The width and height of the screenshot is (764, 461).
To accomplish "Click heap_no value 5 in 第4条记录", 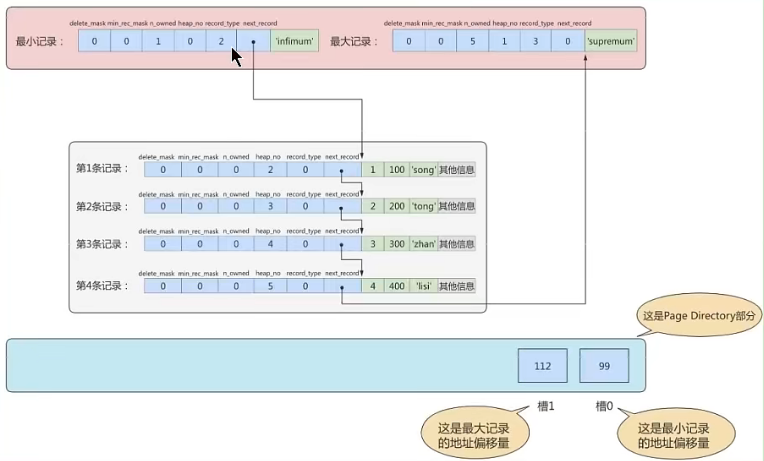I will pos(270,286).
